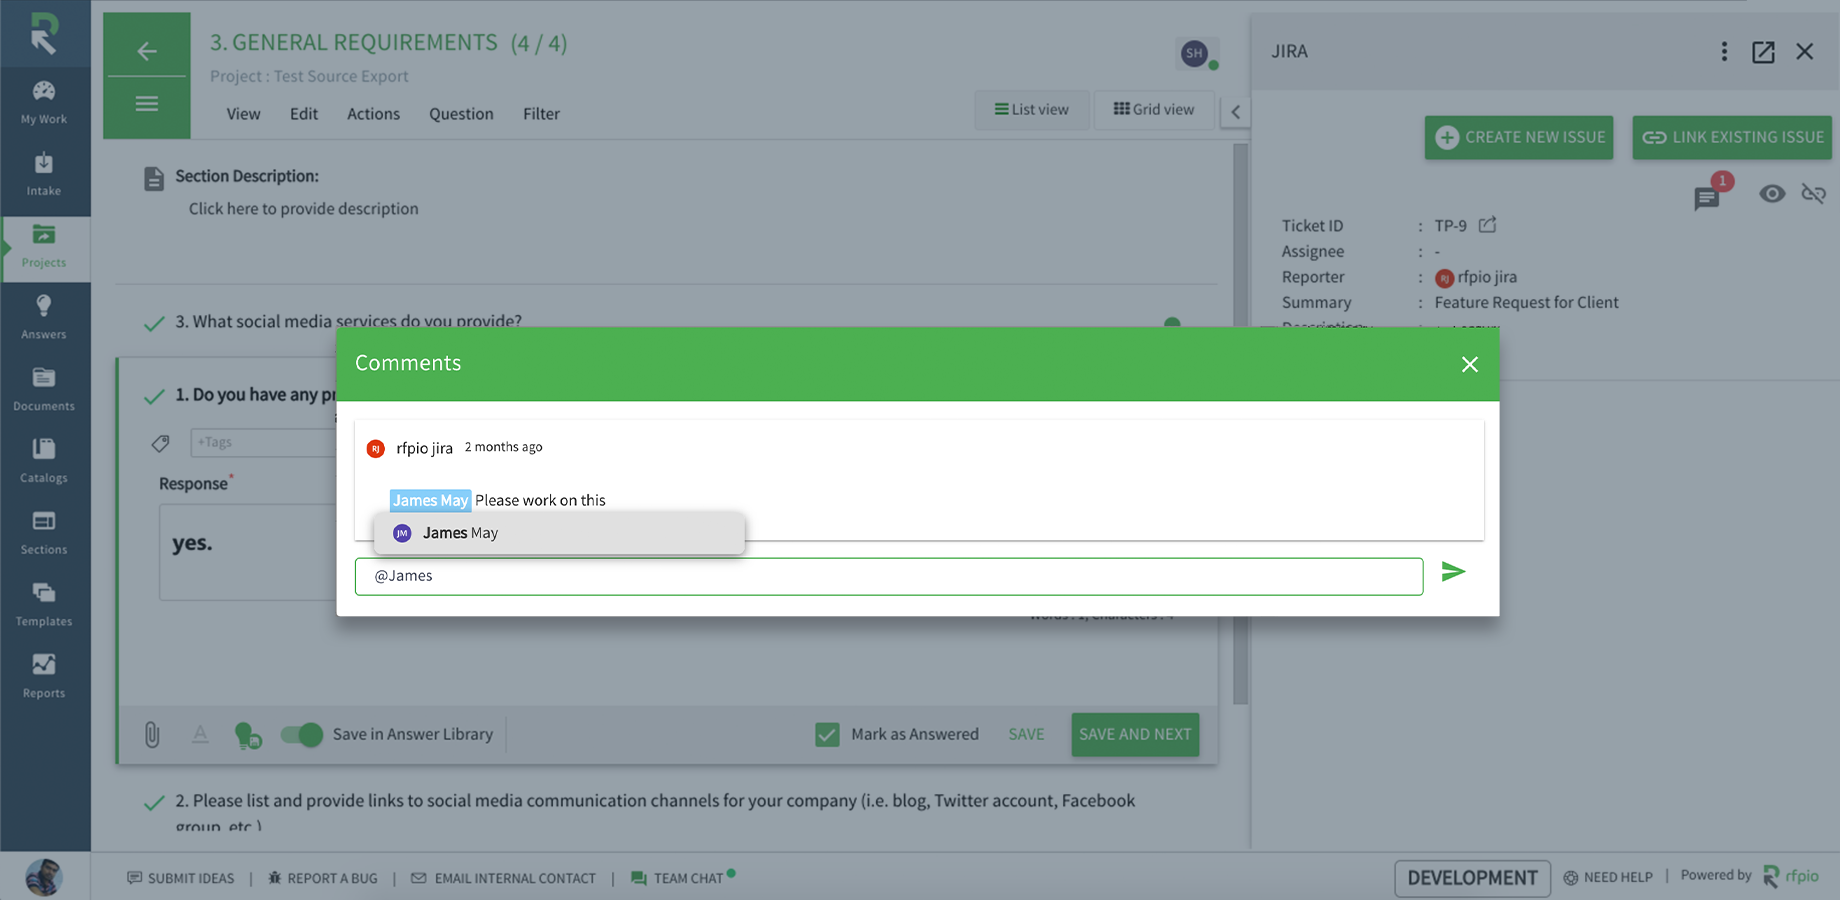Click the vertical scrollbar of the questions pane
The height and width of the screenshot is (900, 1840).
(x=1240, y=425)
